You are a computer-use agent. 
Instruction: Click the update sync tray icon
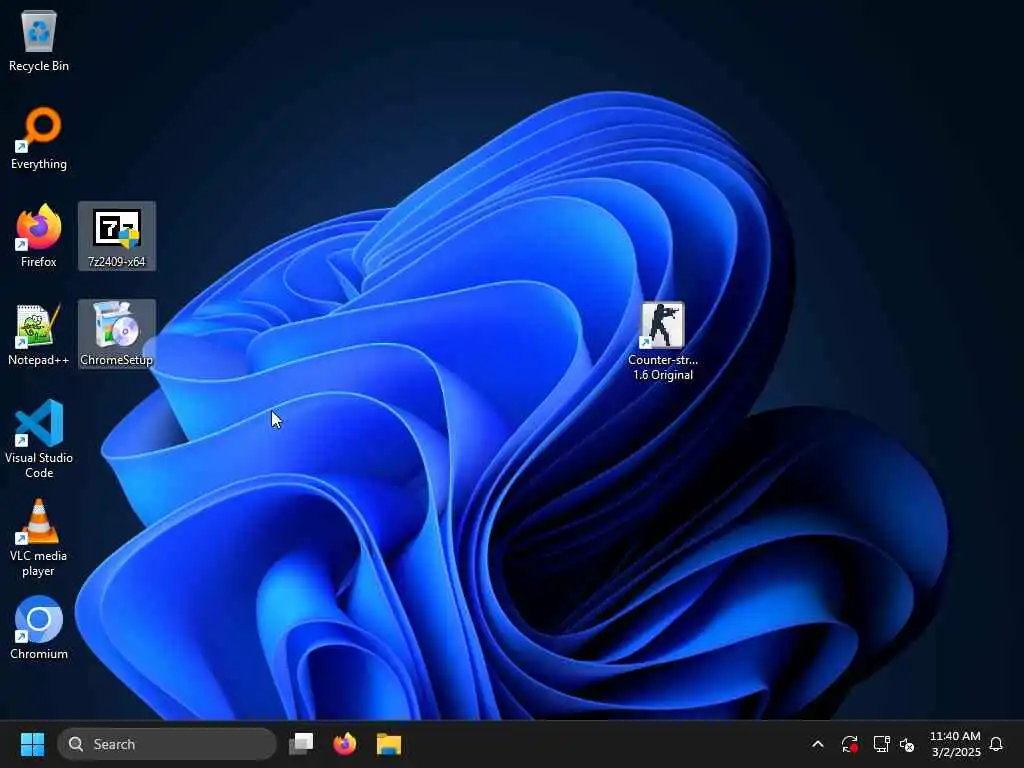click(850, 744)
